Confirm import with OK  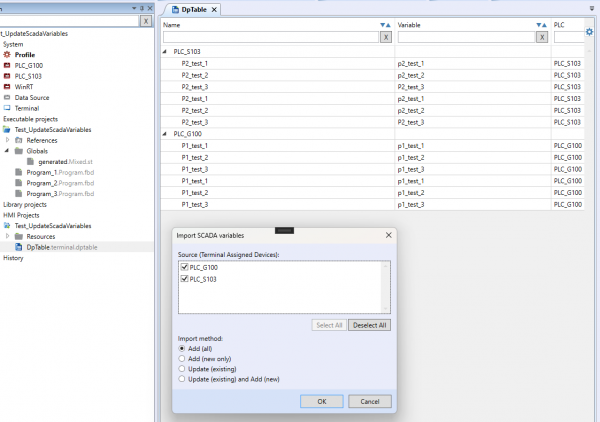pos(322,401)
